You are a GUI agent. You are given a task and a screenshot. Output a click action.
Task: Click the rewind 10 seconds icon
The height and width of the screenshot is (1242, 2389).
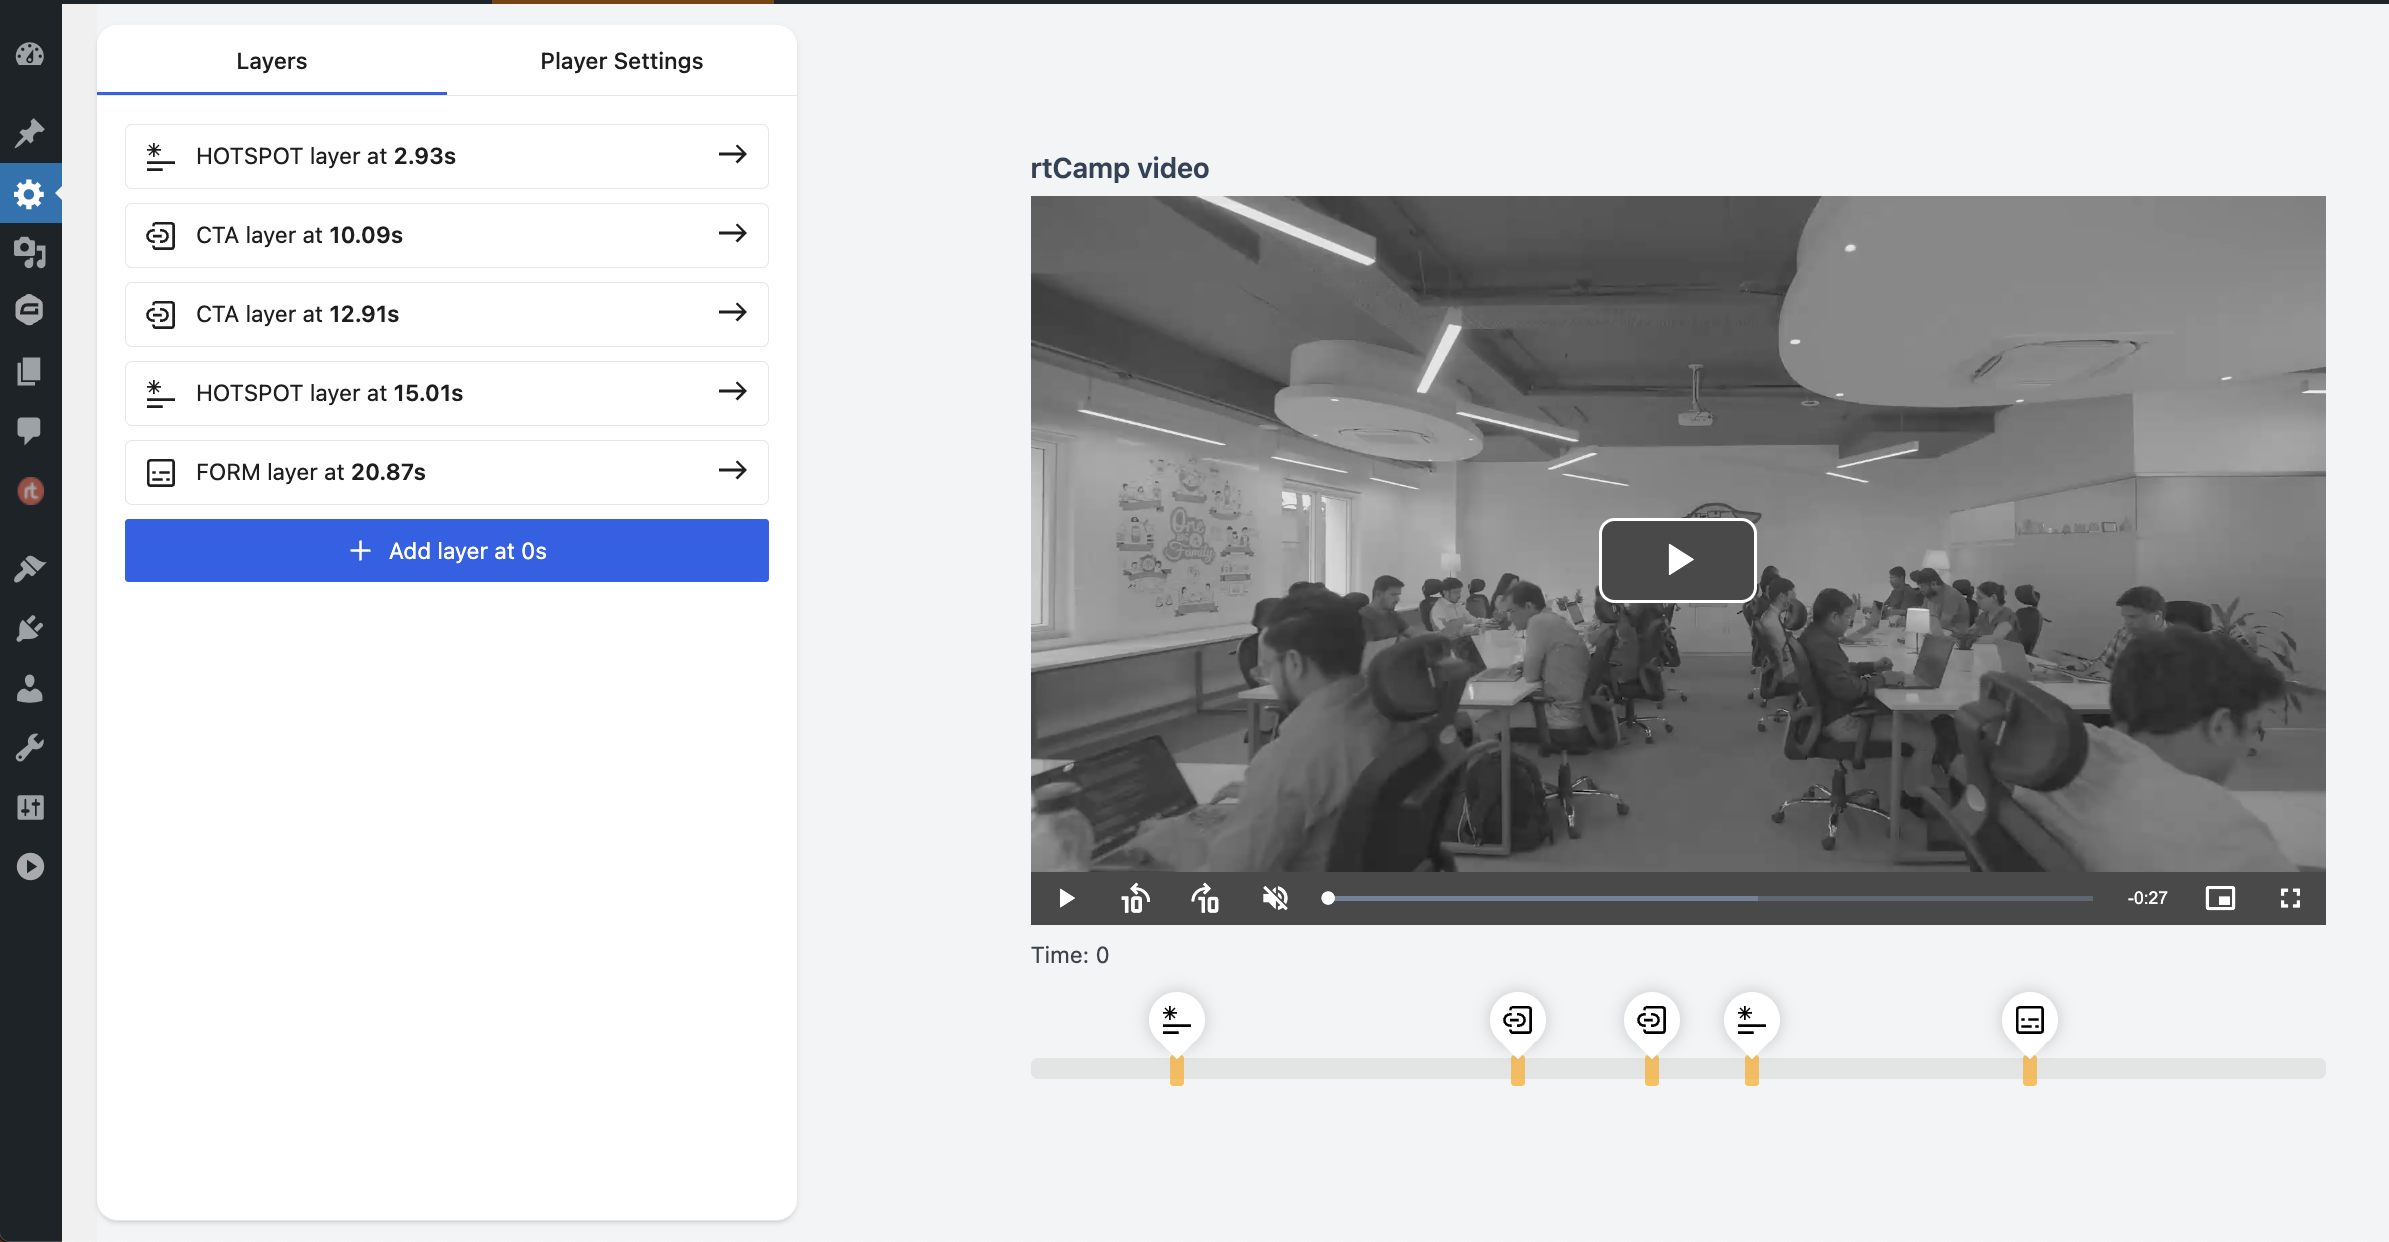point(1135,898)
